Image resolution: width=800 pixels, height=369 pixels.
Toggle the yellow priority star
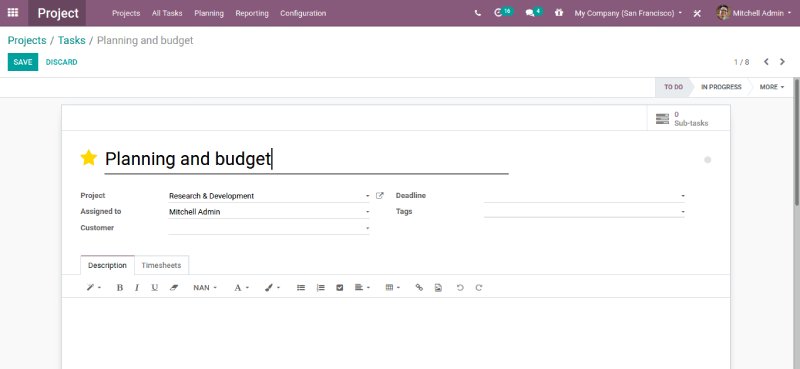[x=89, y=158]
